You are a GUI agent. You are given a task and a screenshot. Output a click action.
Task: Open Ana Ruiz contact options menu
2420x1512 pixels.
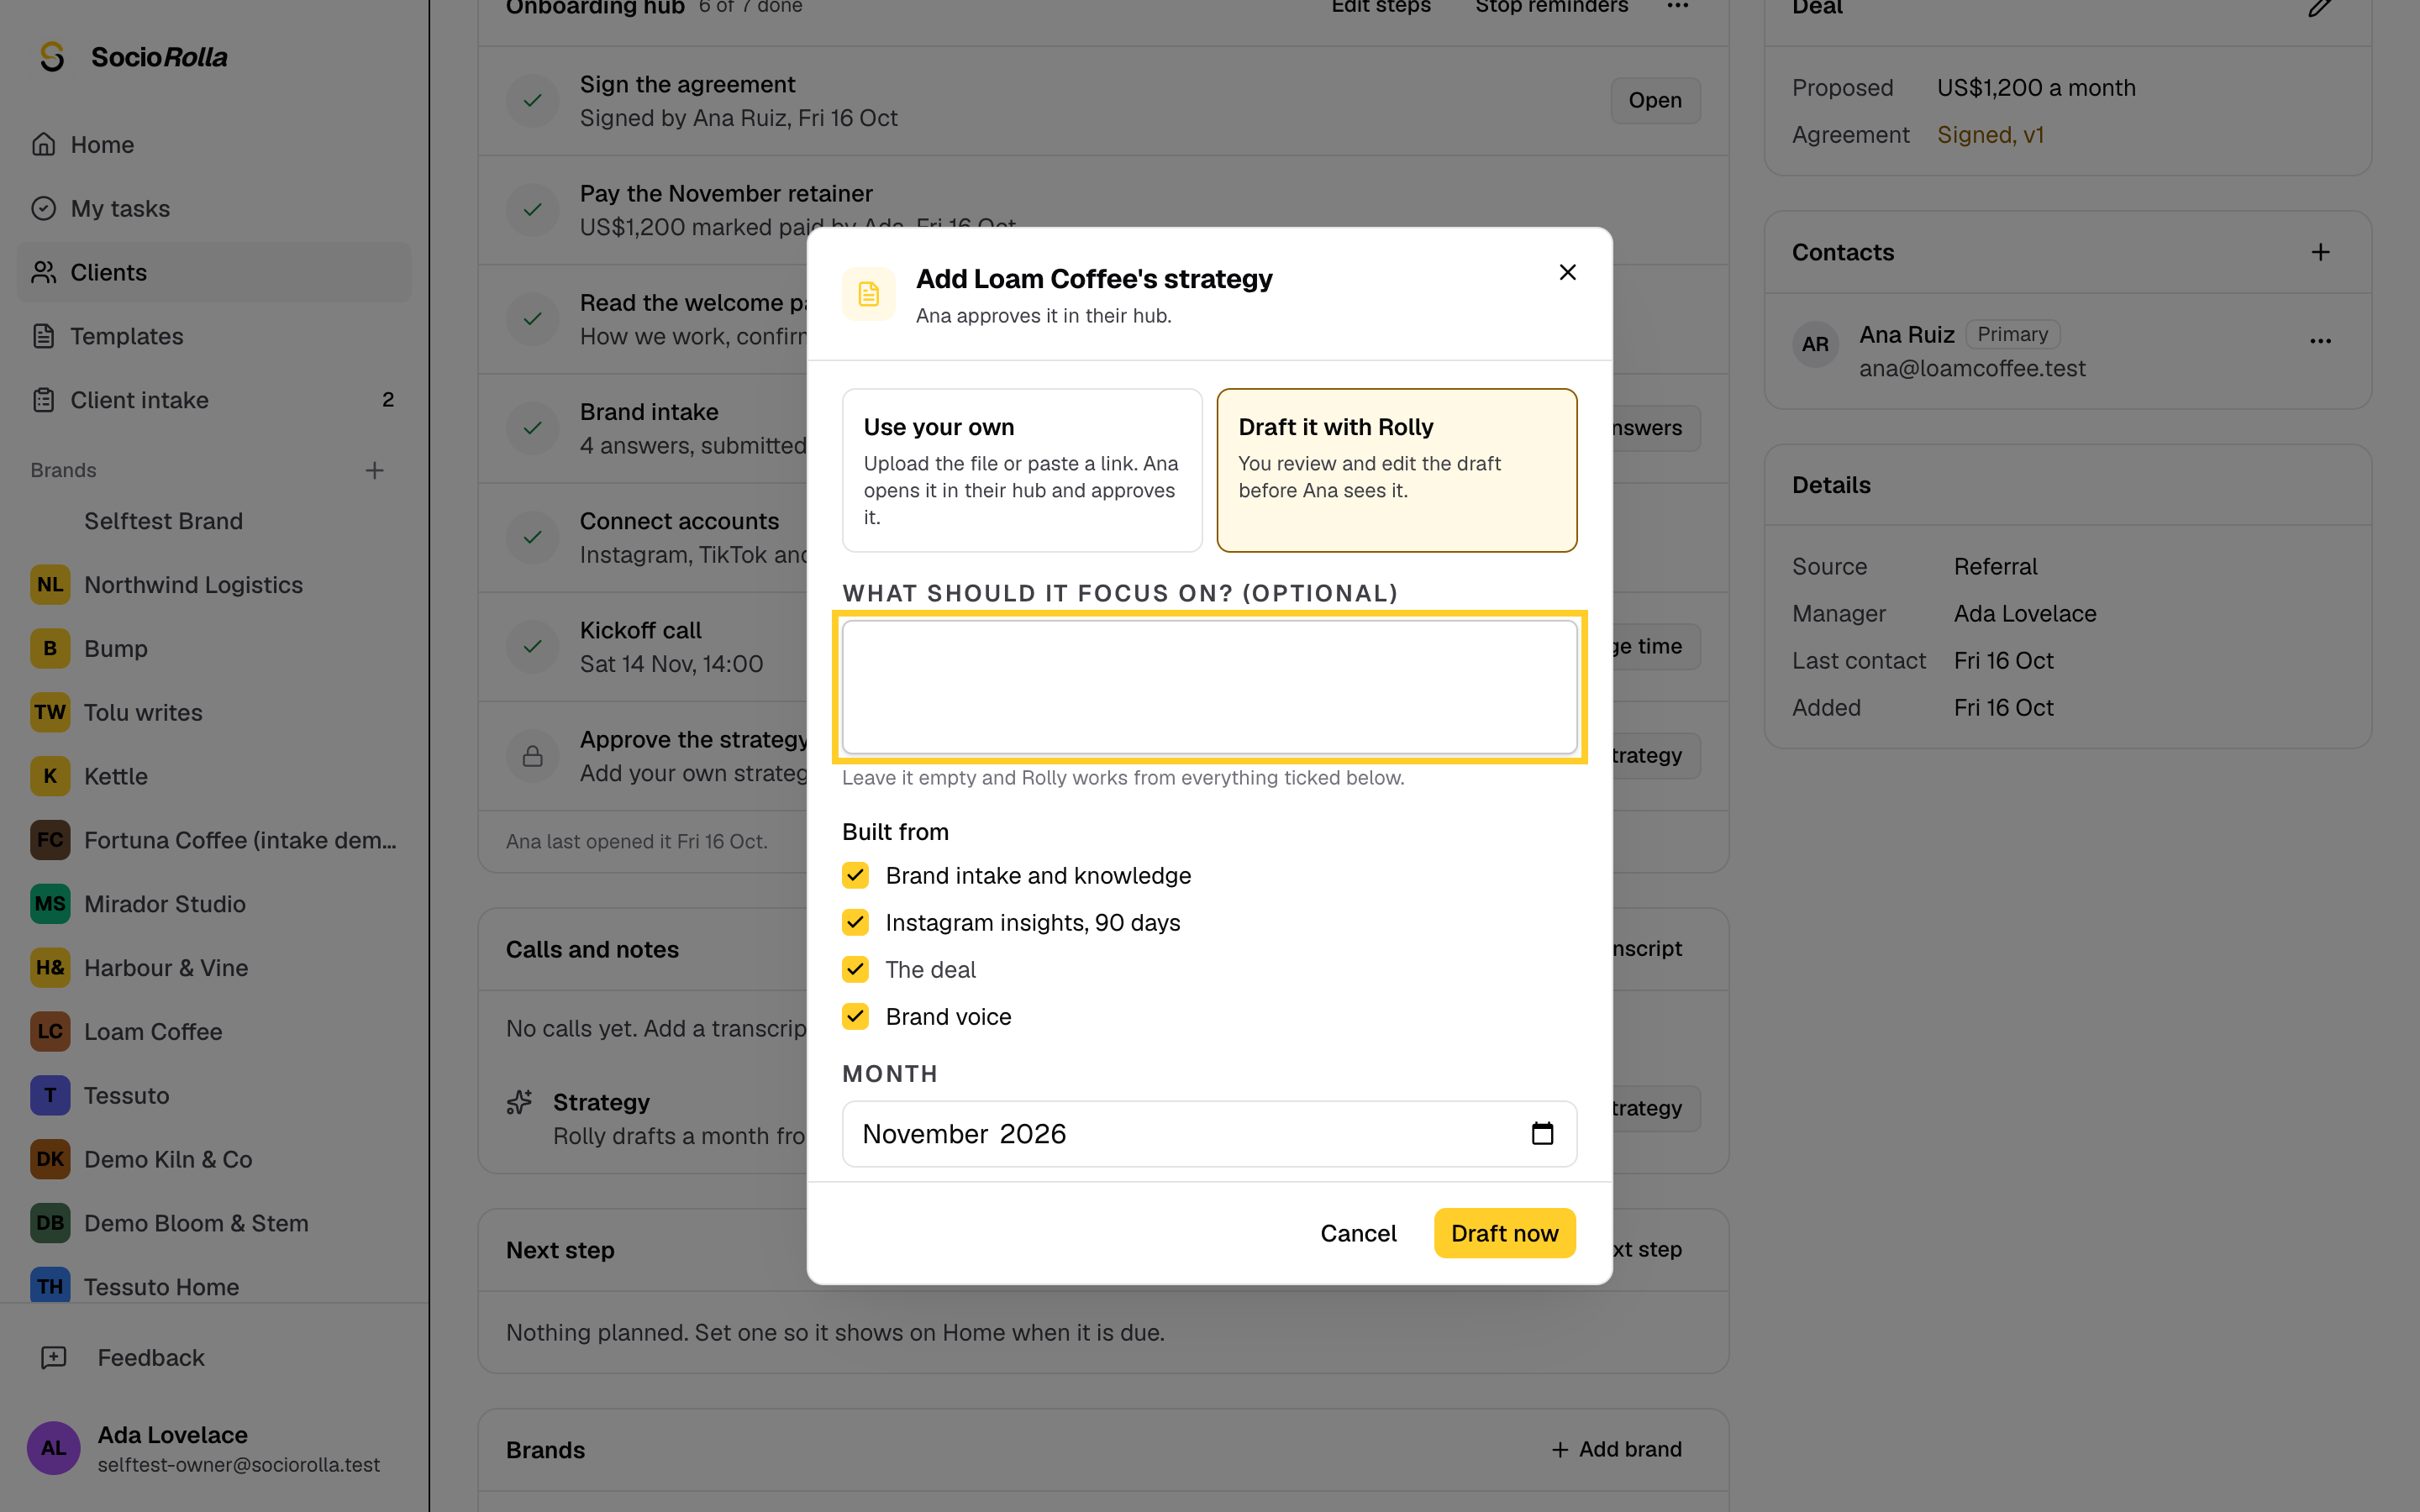[2320, 341]
